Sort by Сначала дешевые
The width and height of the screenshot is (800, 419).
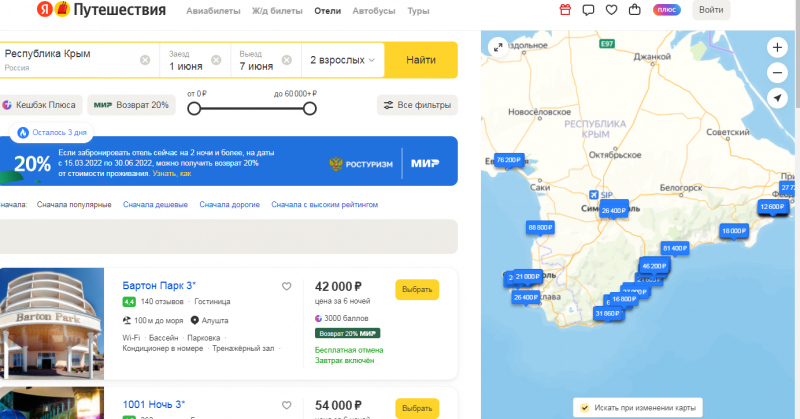(155, 205)
